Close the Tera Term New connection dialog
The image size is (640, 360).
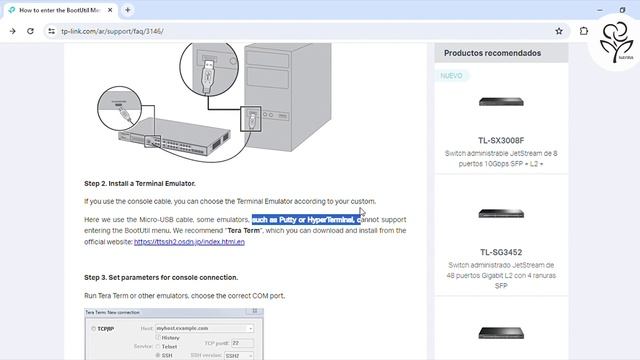pos(255,311)
